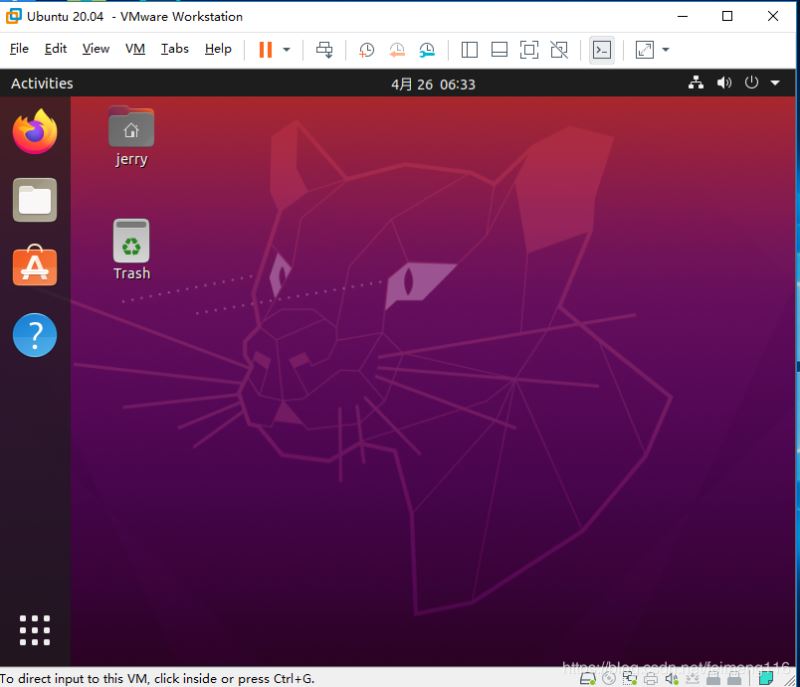The width and height of the screenshot is (800, 687).
Task: Open stretch guest dropdown arrow
Action: [x=666, y=49]
